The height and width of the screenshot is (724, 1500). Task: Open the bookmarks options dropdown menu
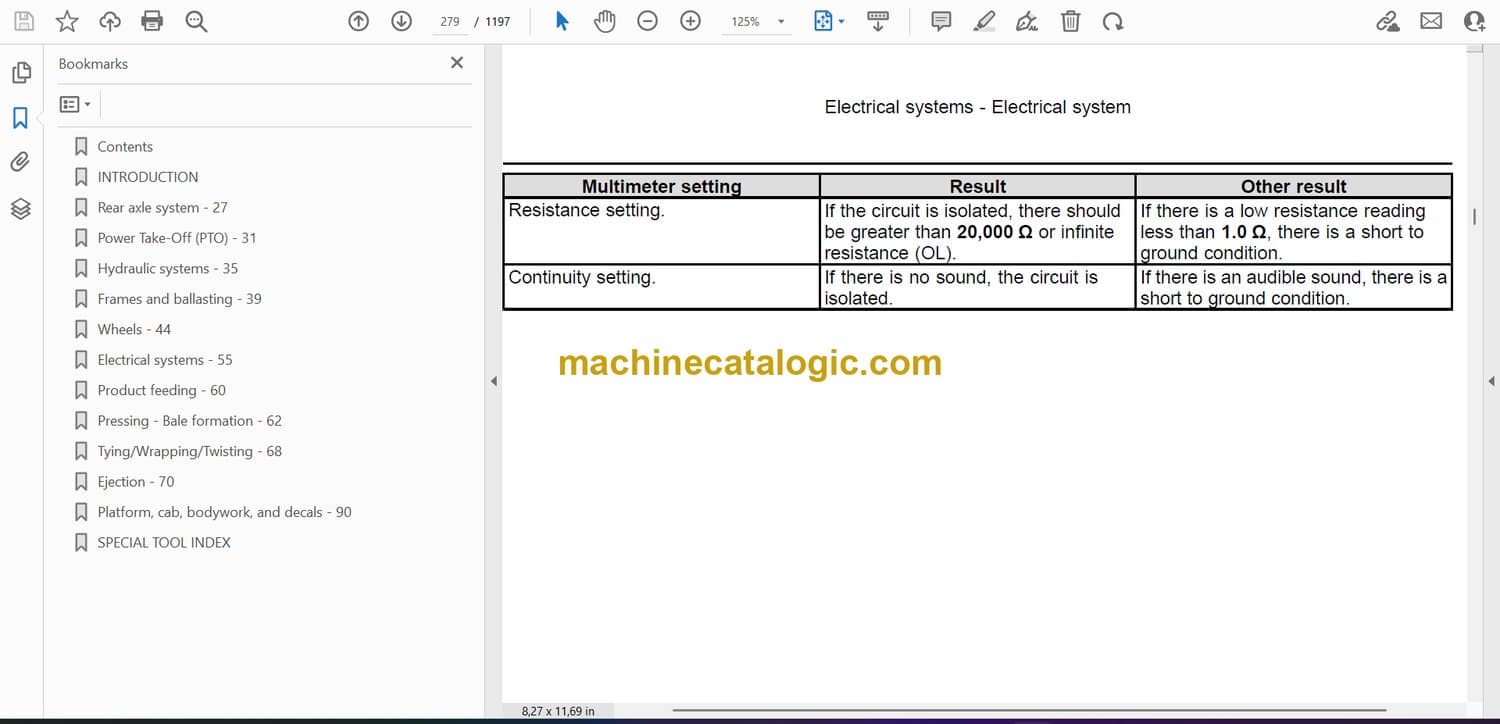[x=75, y=104]
